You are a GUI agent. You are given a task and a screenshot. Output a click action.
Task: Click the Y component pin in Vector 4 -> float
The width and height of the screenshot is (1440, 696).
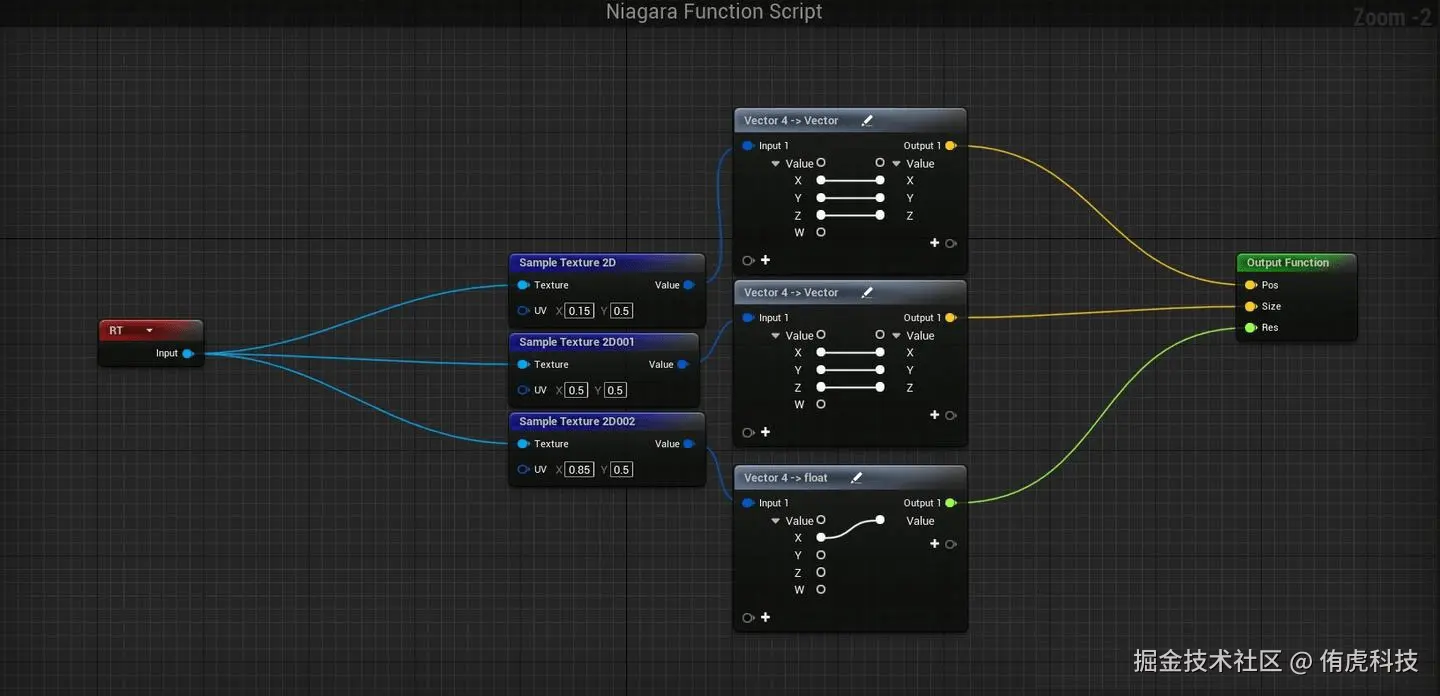[x=821, y=555]
